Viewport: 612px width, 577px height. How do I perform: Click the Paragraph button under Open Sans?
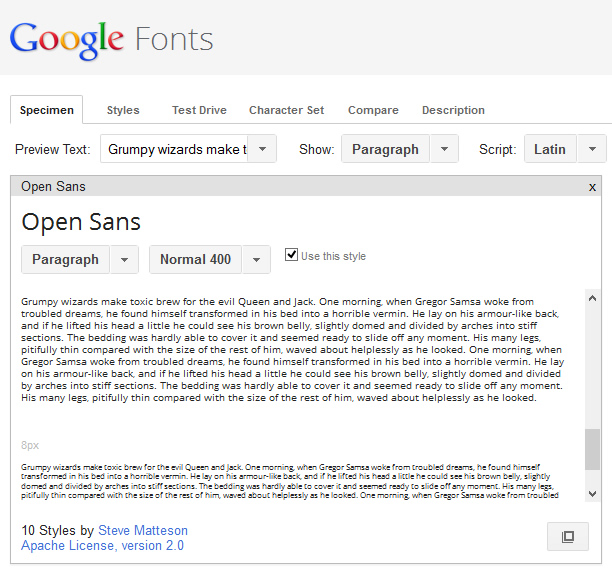click(x=66, y=259)
